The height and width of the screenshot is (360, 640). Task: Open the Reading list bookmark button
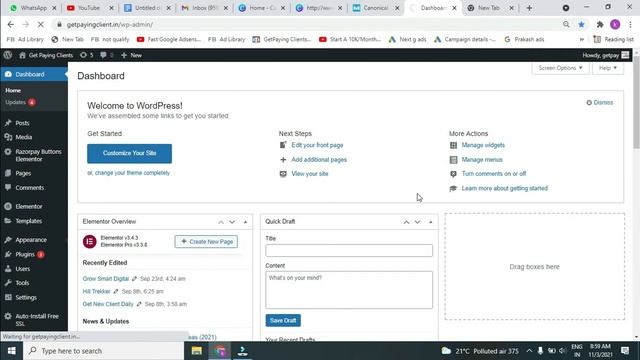coord(613,39)
